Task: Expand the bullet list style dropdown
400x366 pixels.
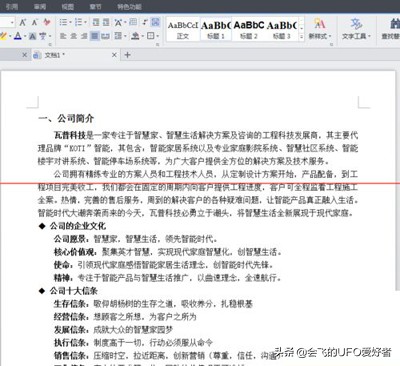Action: (70, 23)
